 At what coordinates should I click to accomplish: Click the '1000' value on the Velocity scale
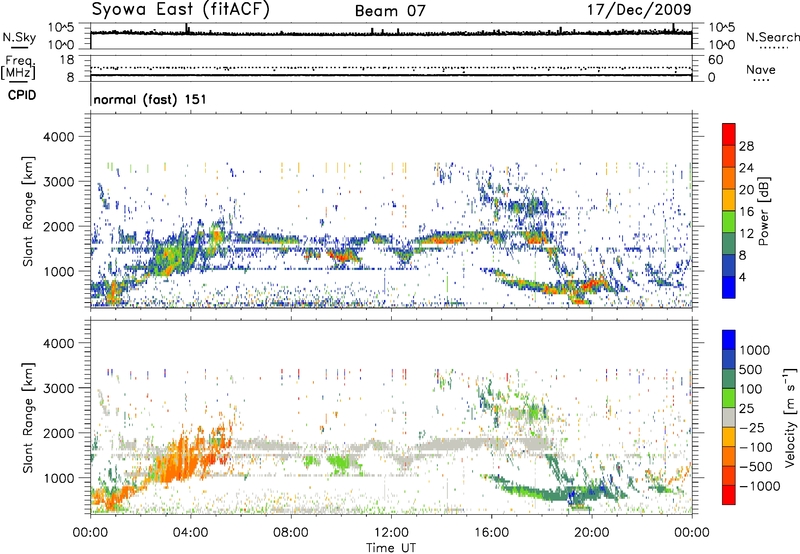pyautogui.click(x=755, y=350)
